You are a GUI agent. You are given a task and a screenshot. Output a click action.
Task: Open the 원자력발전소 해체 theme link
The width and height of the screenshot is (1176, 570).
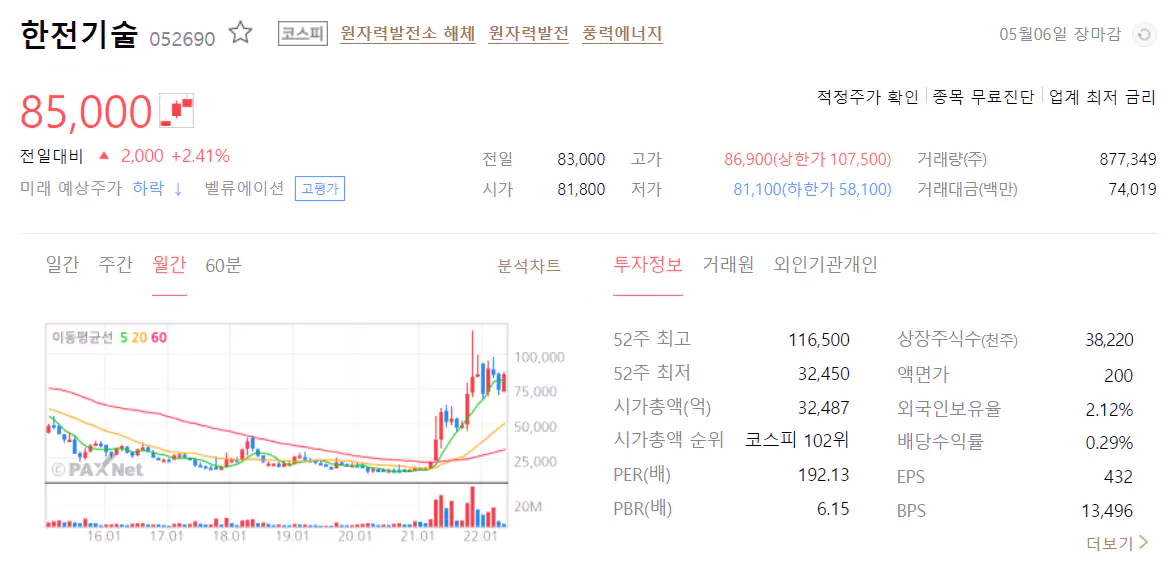coord(408,34)
